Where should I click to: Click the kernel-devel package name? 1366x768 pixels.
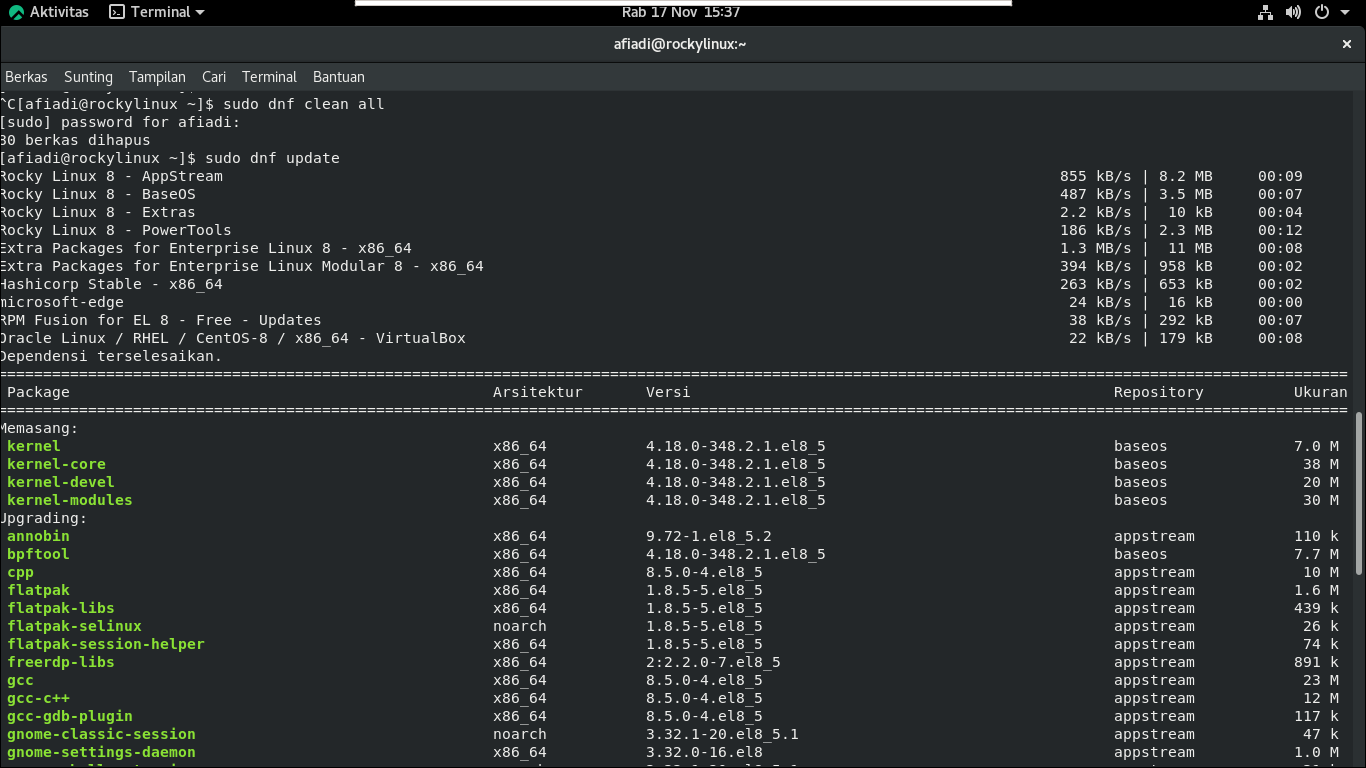(x=60, y=482)
